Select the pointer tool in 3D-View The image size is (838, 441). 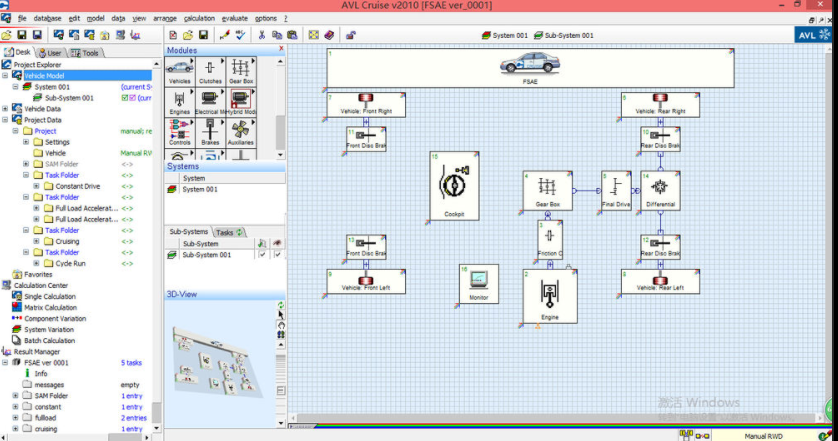click(281, 315)
